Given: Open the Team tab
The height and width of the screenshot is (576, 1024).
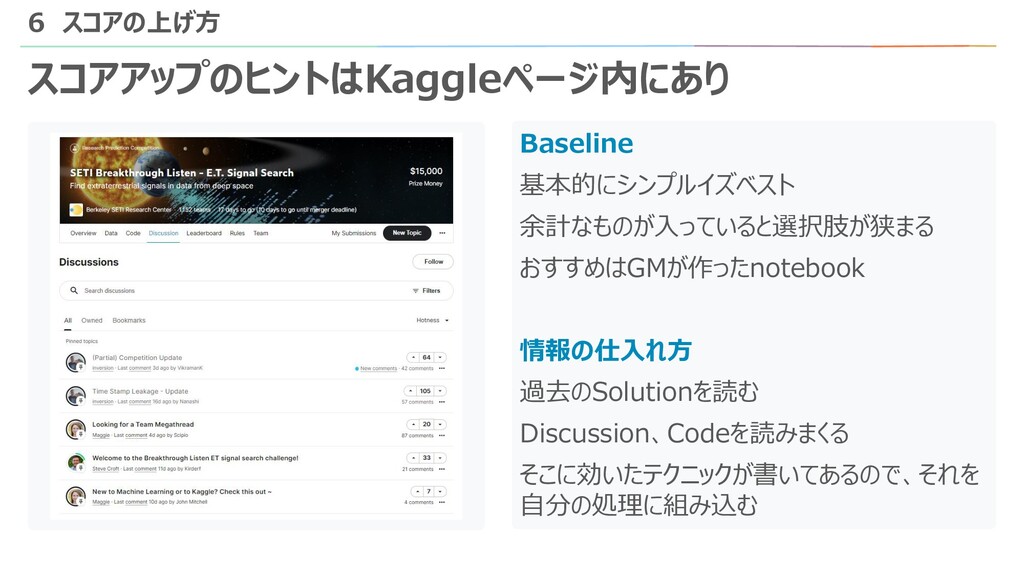Looking at the screenshot, I should pos(261,233).
